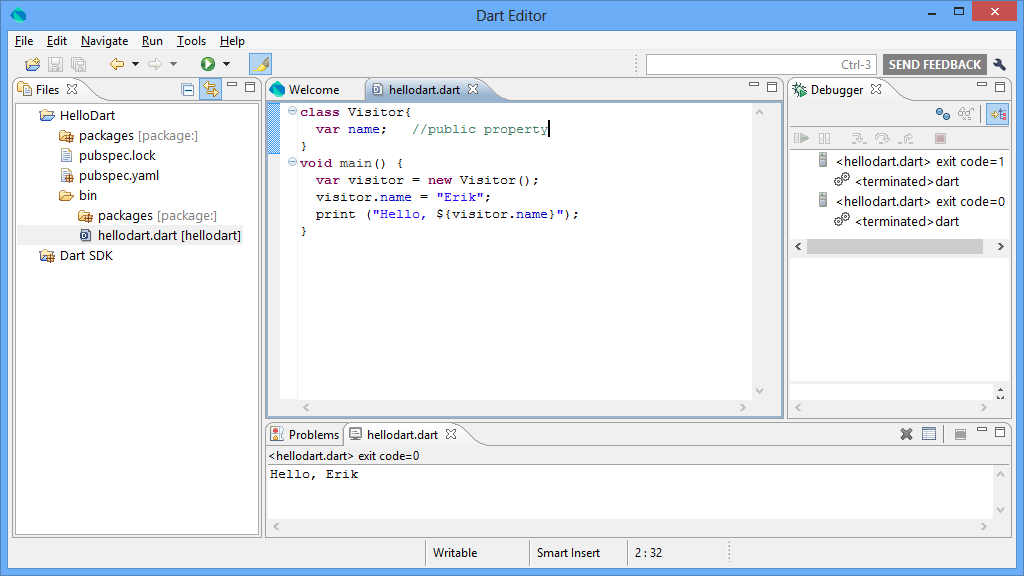Run the app with green play button
This screenshot has width=1024, height=576.
click(208, 64)
